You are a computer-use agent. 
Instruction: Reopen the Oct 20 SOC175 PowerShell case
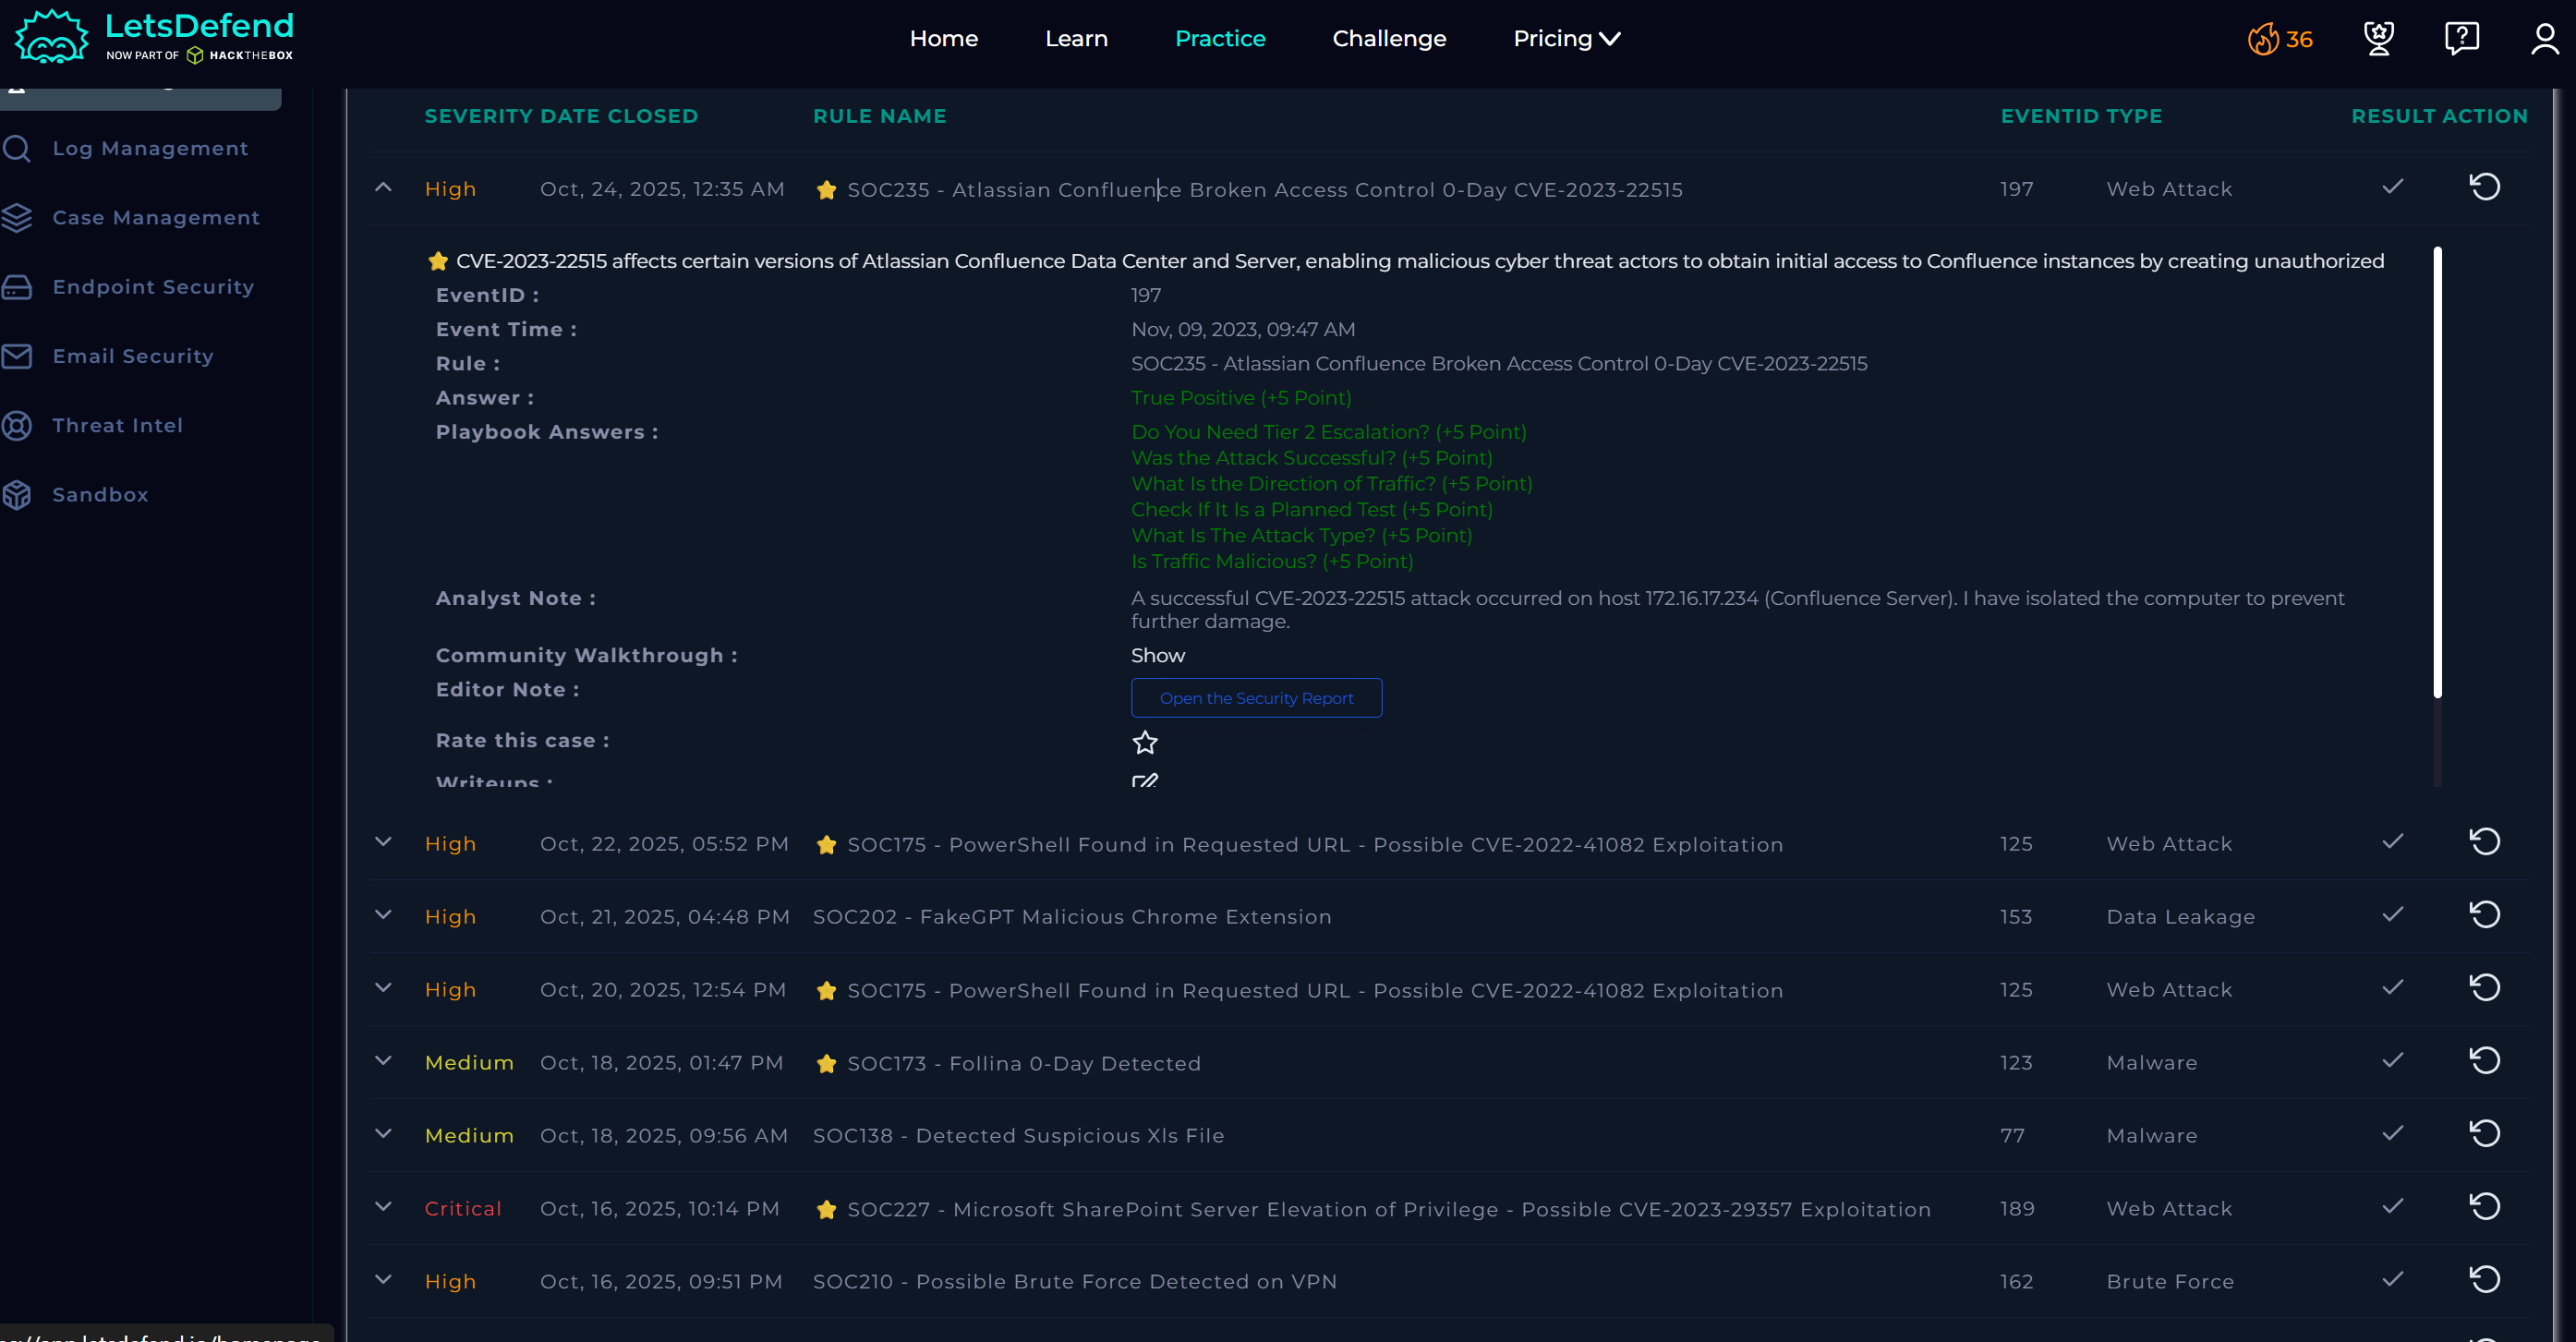tap(2485, 988)
